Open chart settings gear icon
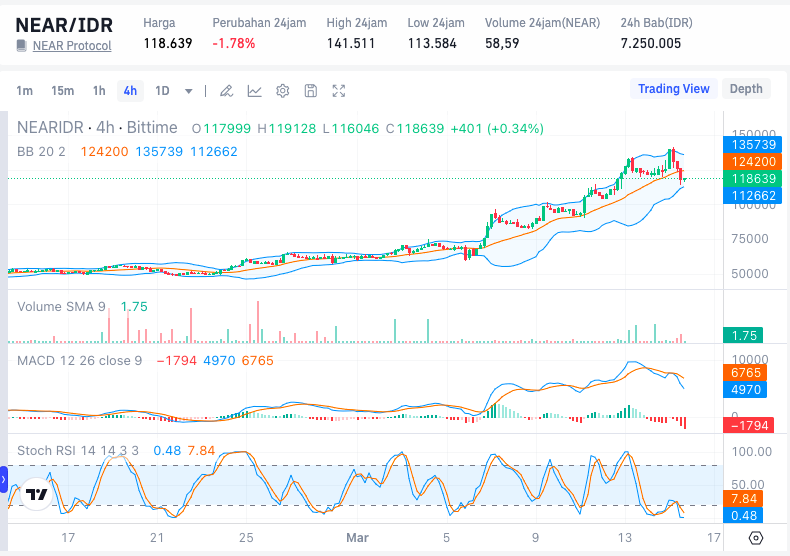Screen dimensions: 790x556 tap(283, 91)
